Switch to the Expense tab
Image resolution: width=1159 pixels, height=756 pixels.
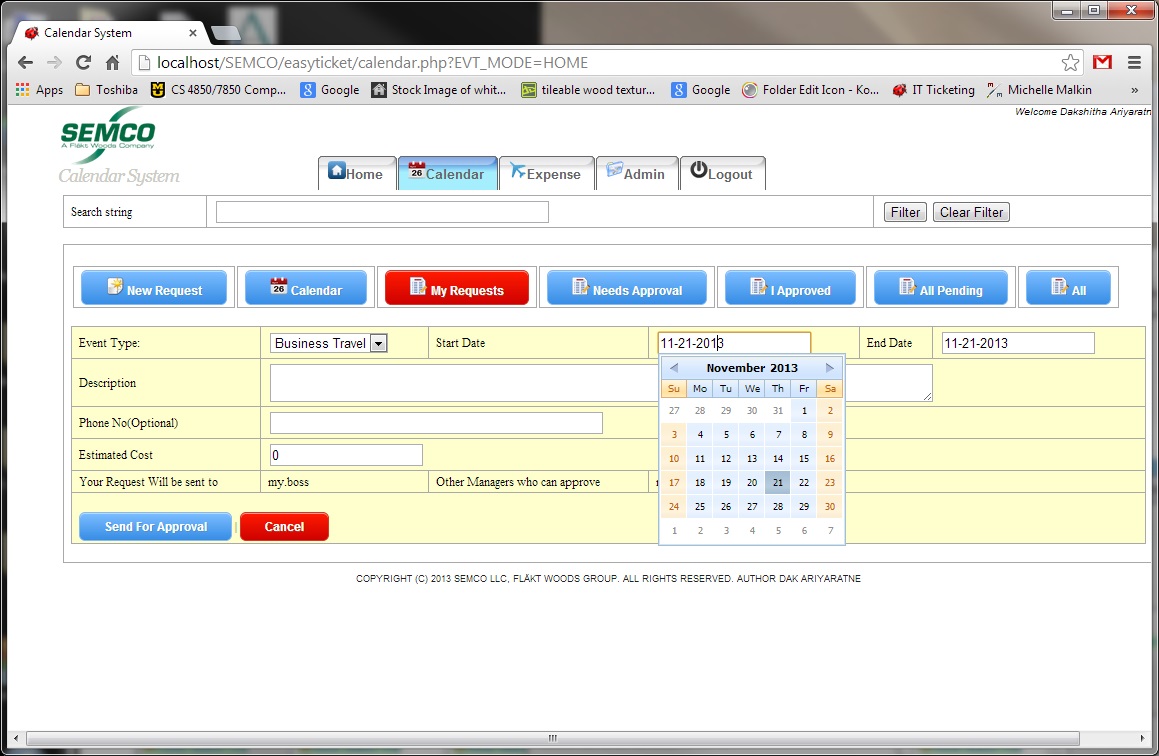(545, 174)
